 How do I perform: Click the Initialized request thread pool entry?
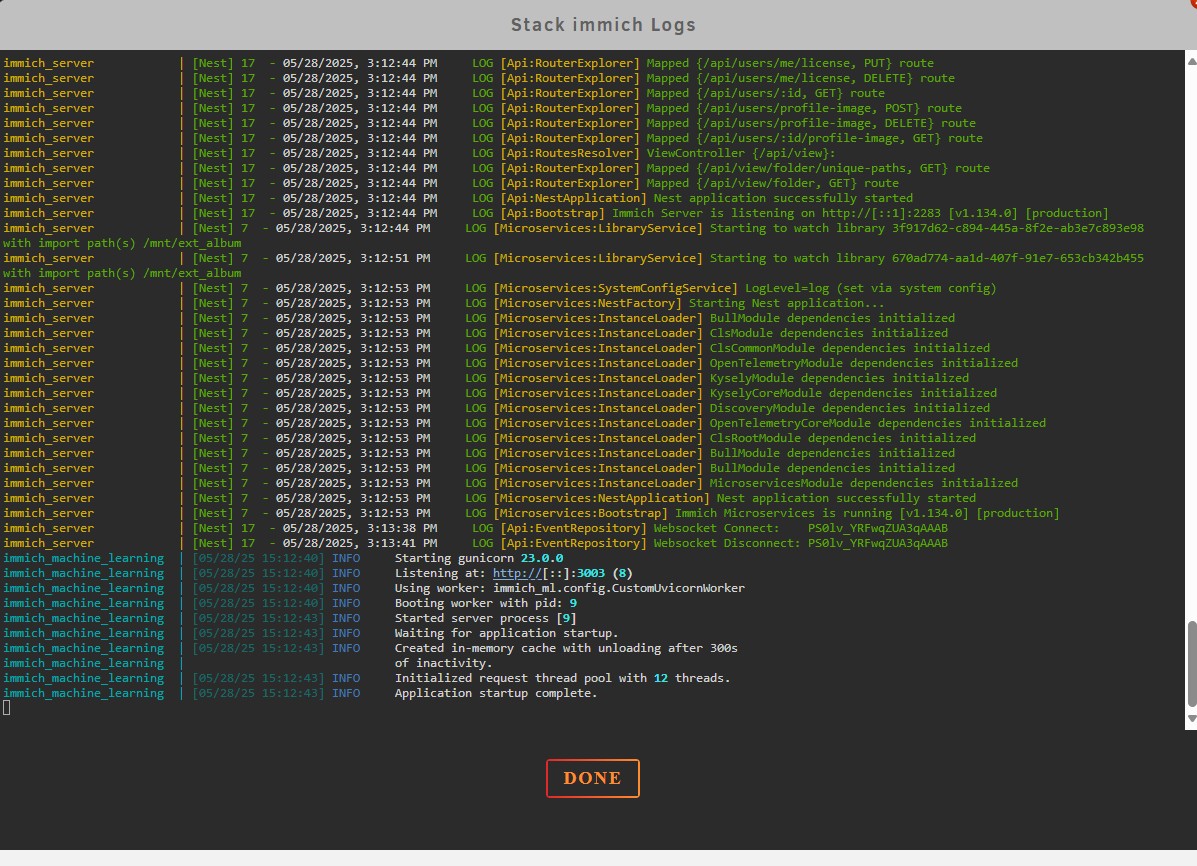pos(560,678)
